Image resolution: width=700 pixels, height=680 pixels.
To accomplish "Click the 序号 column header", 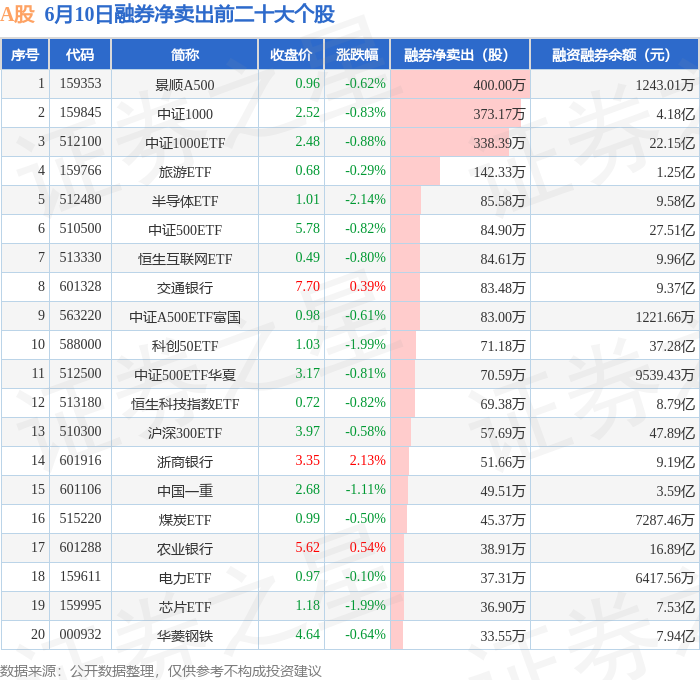I will pos(25,54).
